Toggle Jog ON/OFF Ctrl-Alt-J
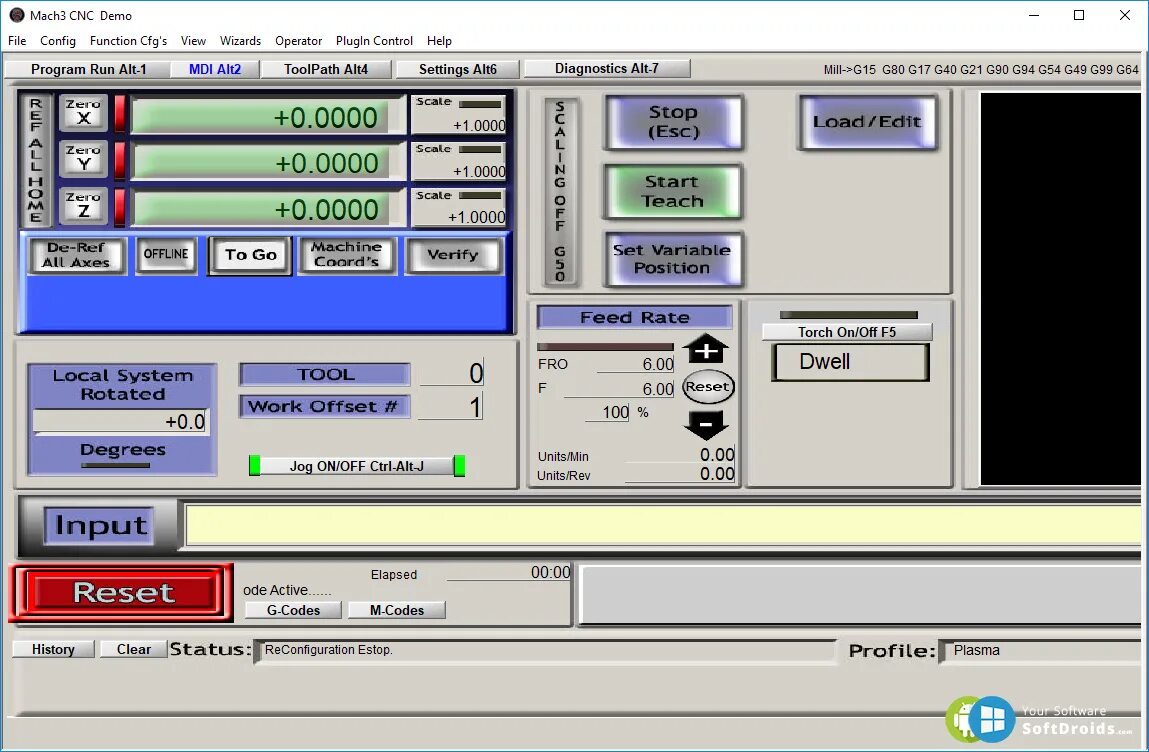The image size is (1149, 752). click(x=357, y=466)
